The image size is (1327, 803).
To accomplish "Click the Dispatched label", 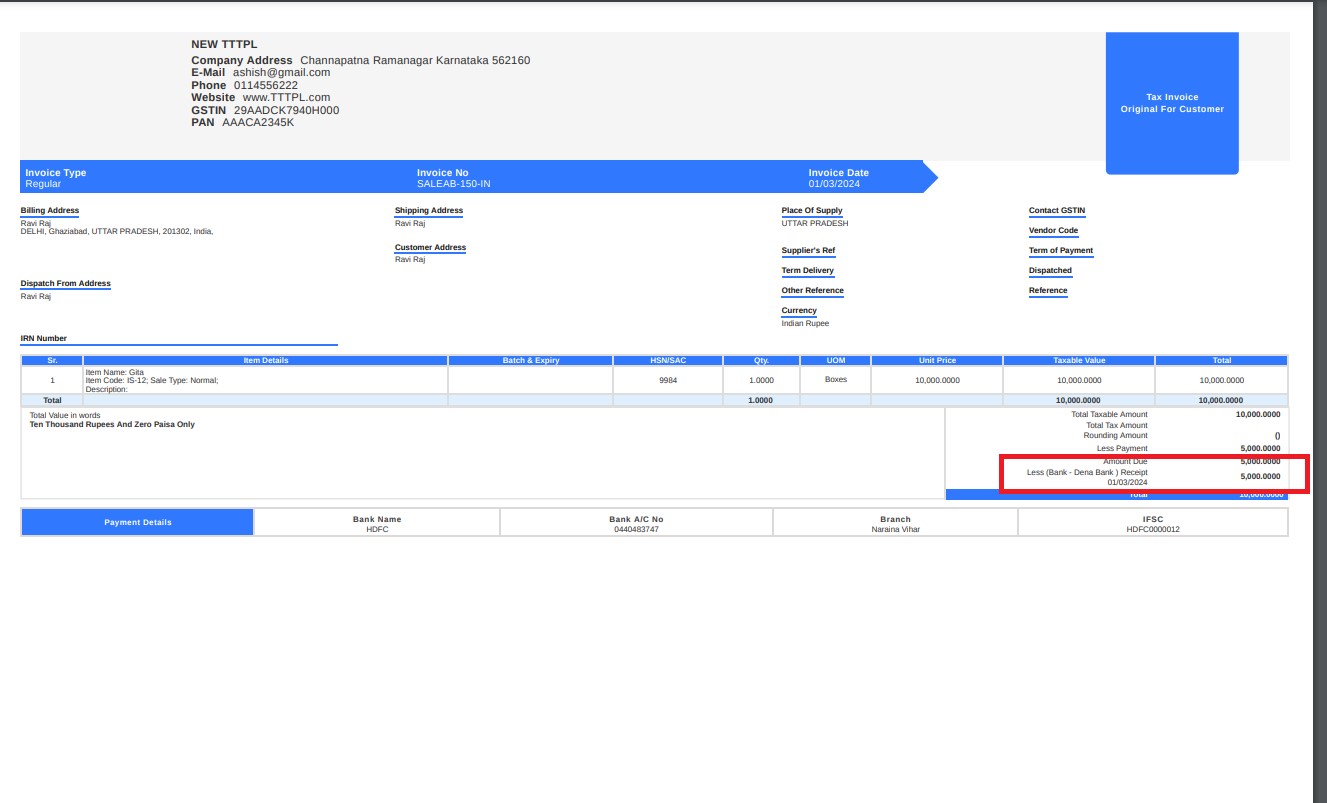I will click(1050, 271).
